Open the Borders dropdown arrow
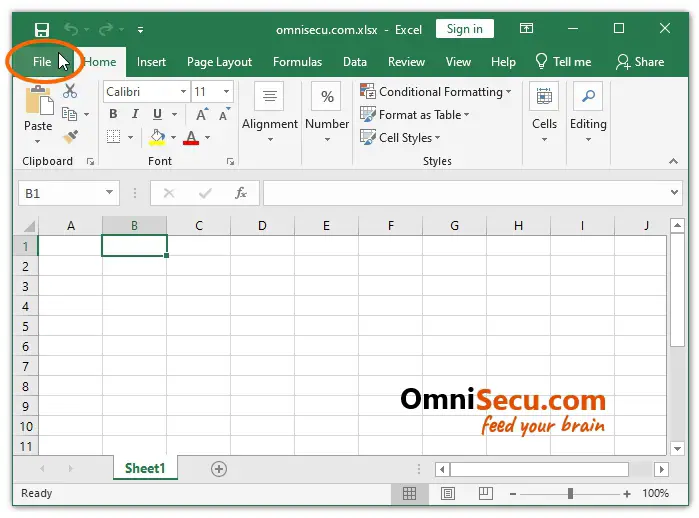The width and height of the screenshot is (699, 518). 131,137
